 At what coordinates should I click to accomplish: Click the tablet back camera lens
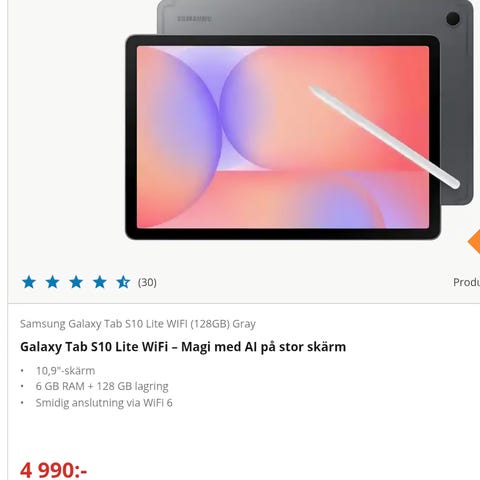(x=453, y=18)
